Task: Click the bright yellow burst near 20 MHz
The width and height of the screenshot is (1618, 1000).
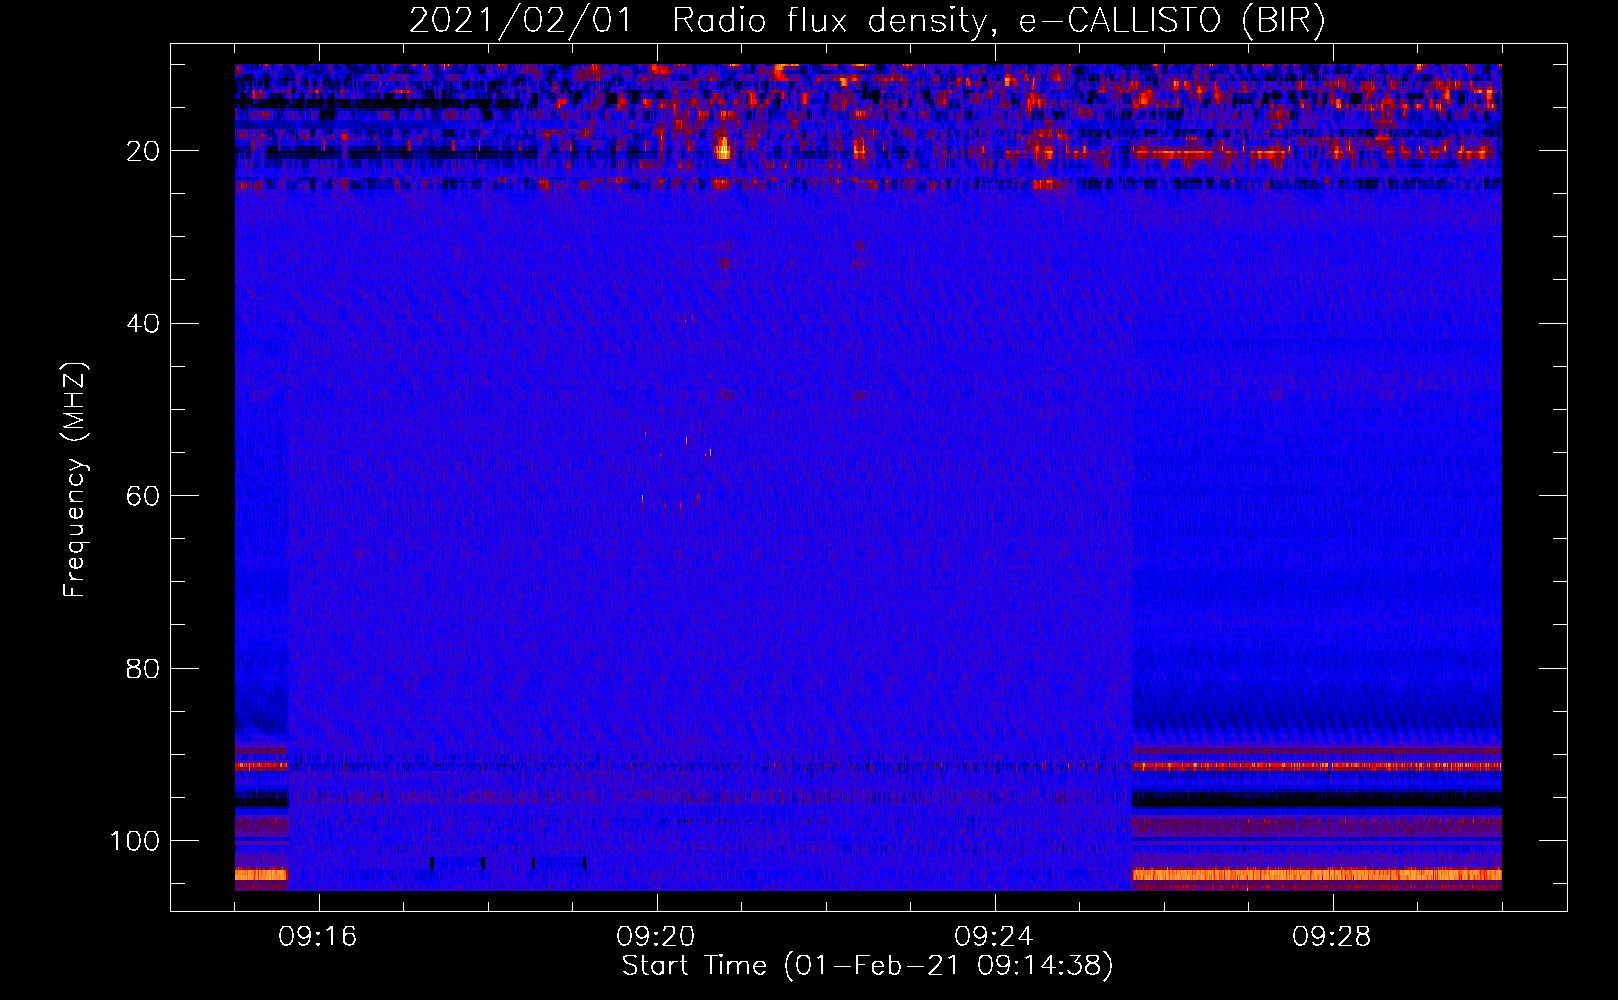Action: (x=723, y=150)
